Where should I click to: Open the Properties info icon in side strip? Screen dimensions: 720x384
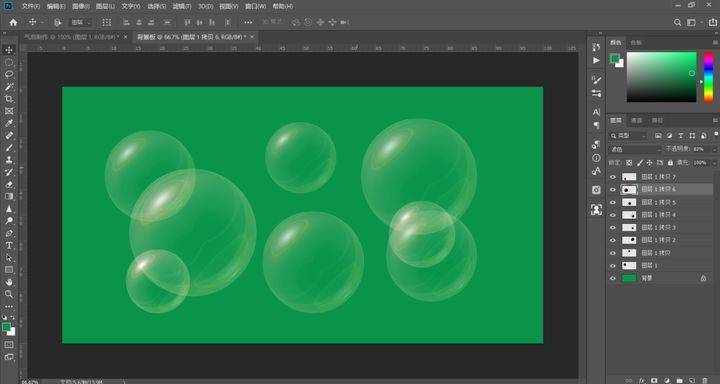596,158
